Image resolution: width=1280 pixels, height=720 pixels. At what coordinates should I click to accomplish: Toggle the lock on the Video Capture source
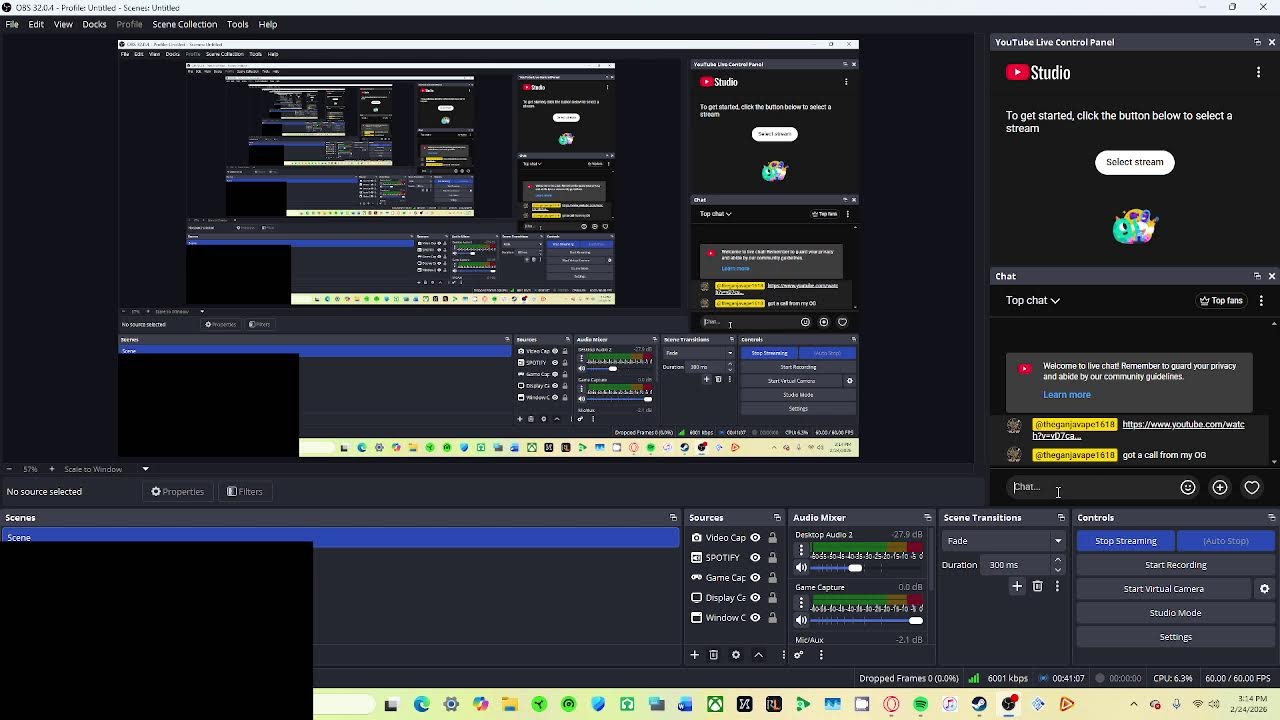[x=772, y=538]
